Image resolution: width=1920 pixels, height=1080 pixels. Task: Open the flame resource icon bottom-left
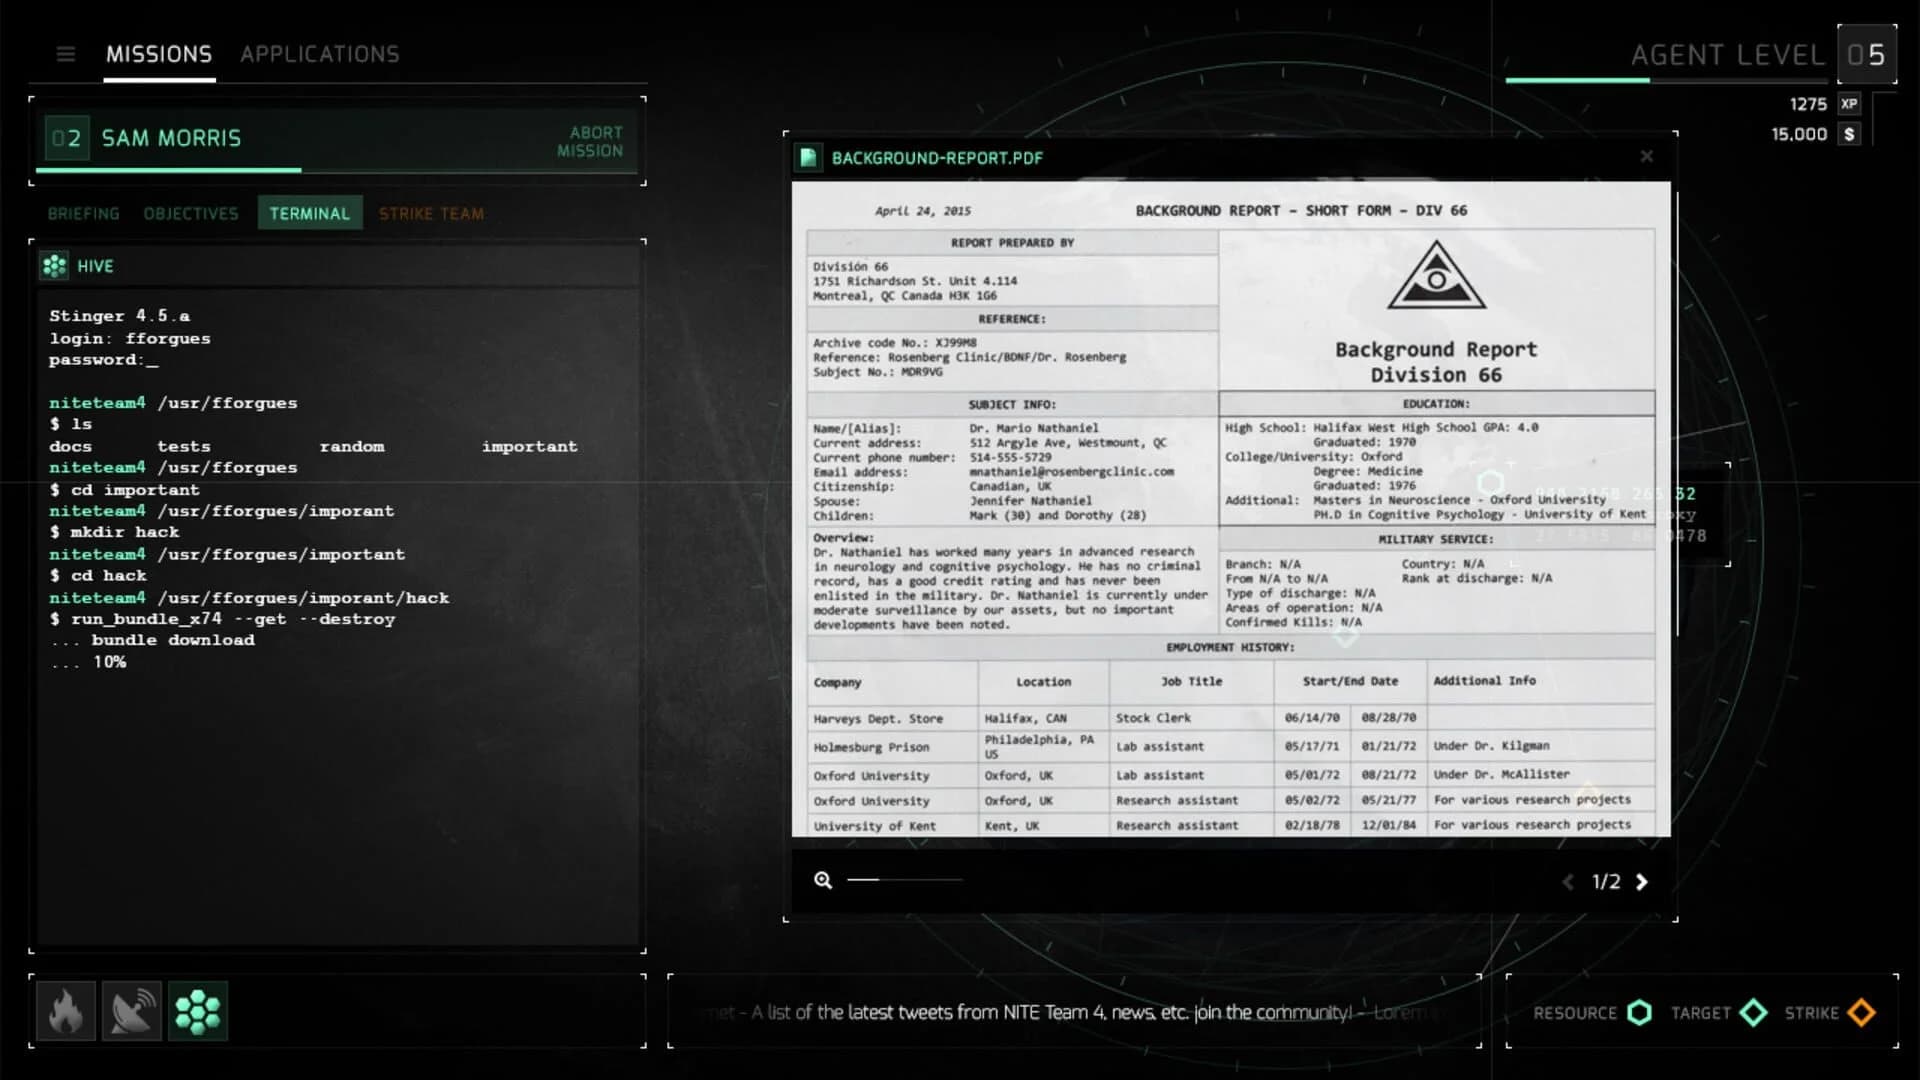click(x=65, y=1011)
